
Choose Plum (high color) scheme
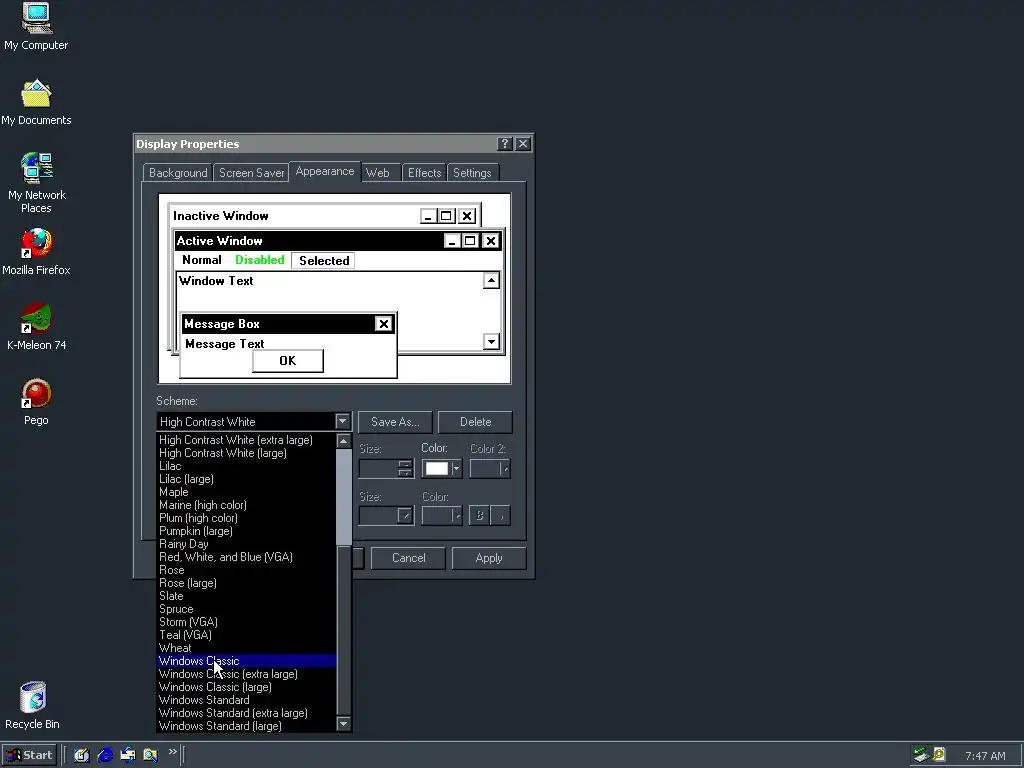[246, 518]
